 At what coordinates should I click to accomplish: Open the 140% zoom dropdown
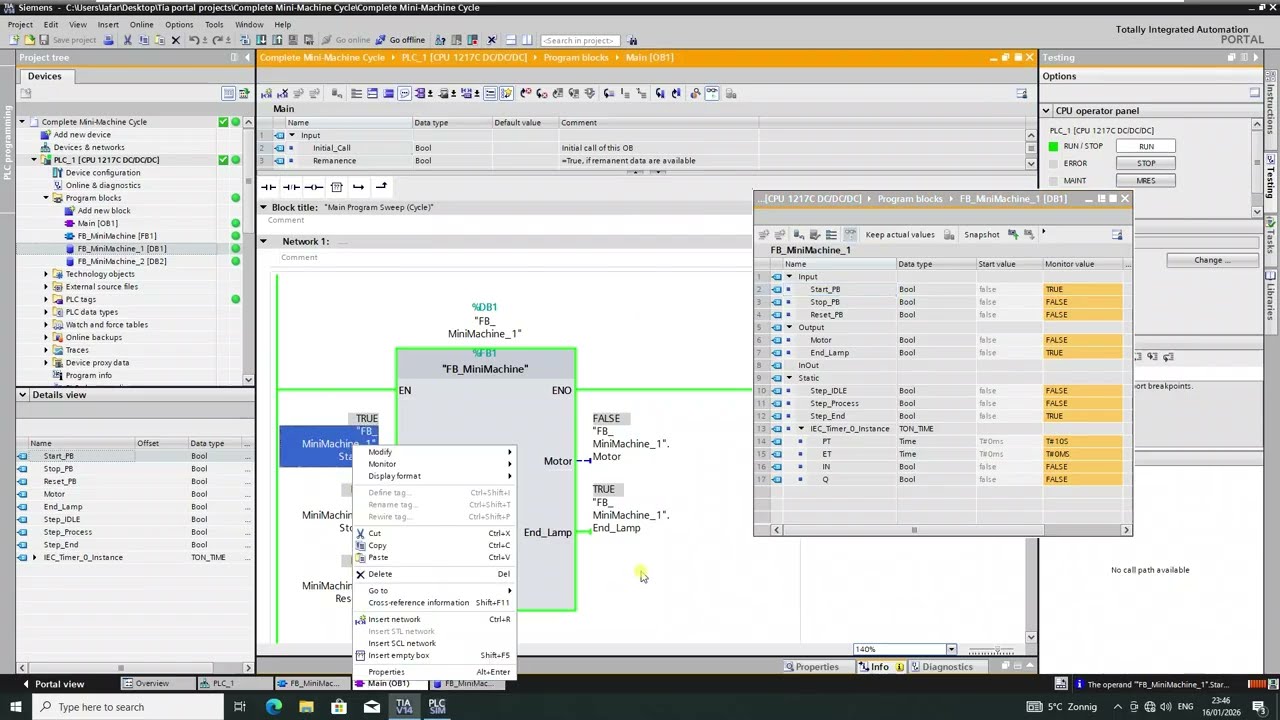coord(951,650)
